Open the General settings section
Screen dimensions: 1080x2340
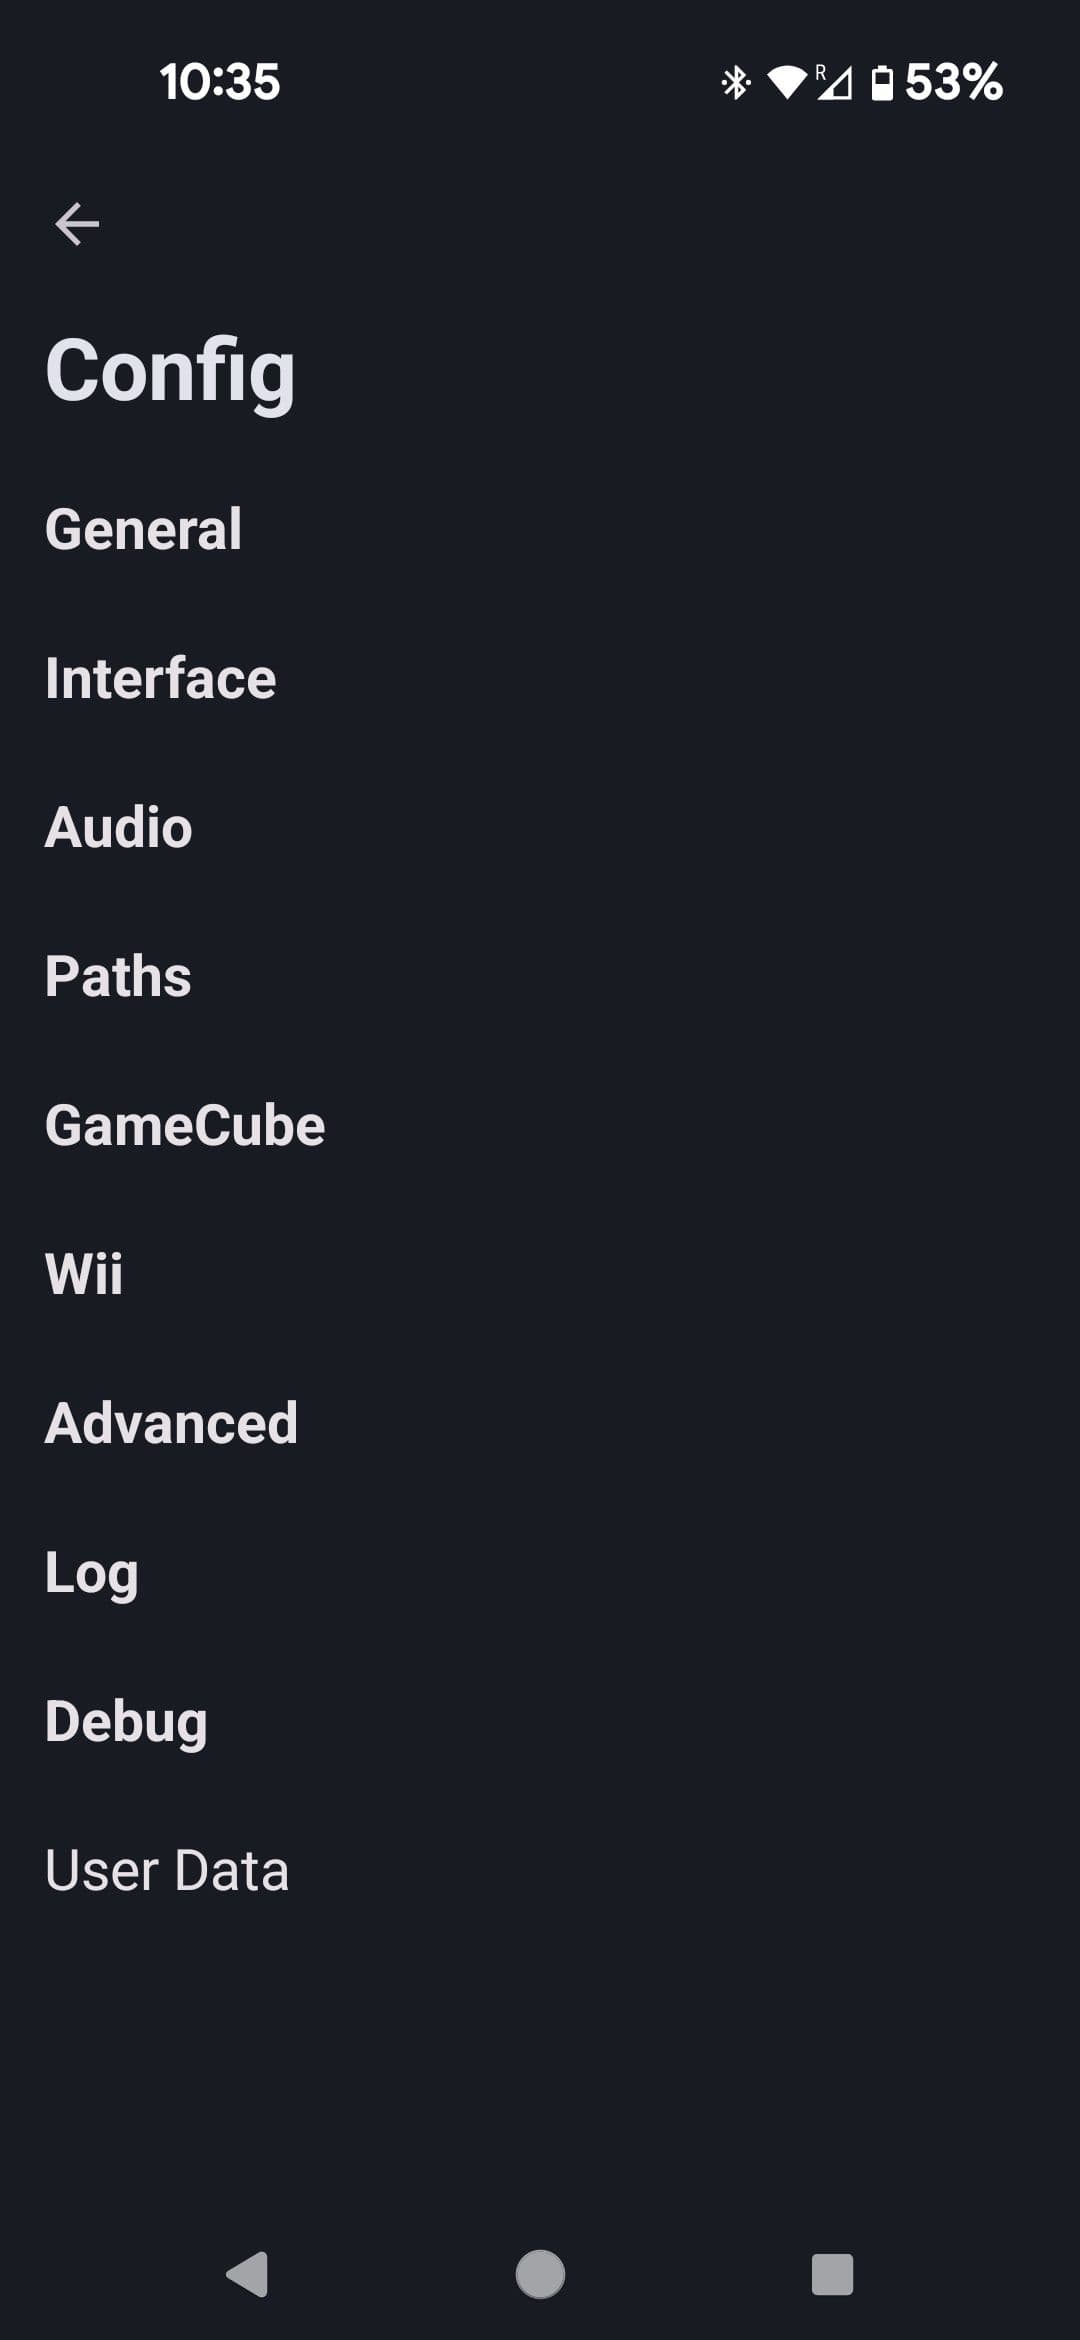[x=144, y=529]
